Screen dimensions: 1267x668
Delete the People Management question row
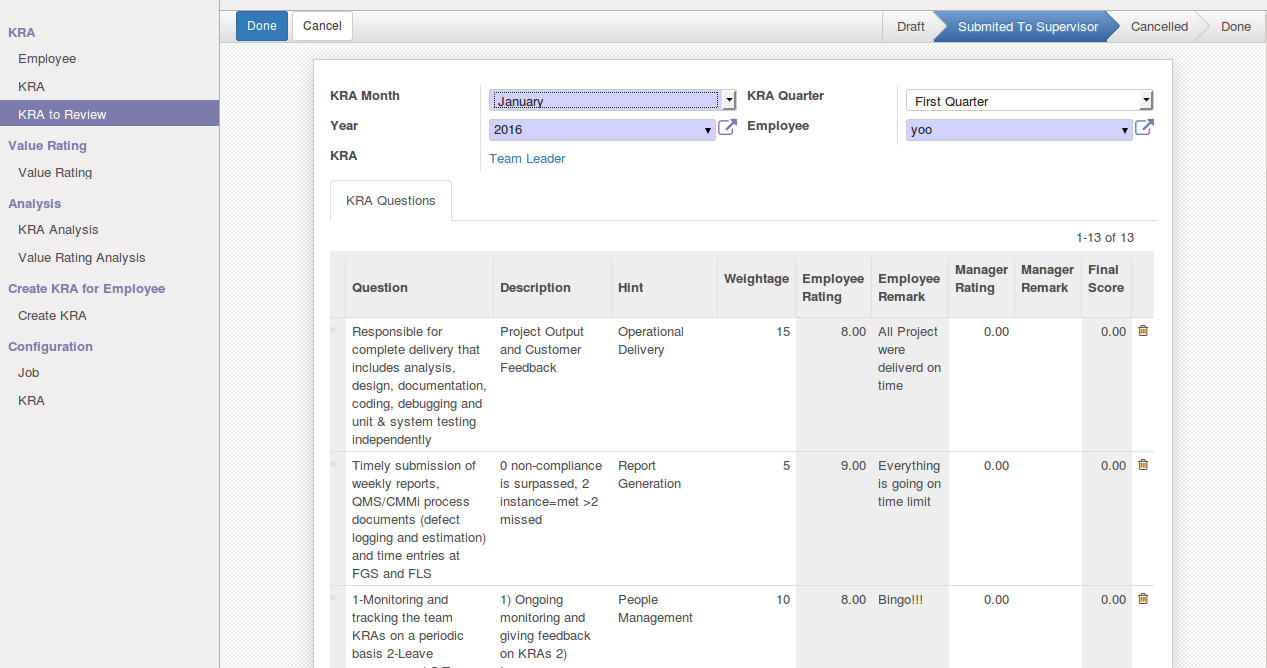pos(1143,599)
